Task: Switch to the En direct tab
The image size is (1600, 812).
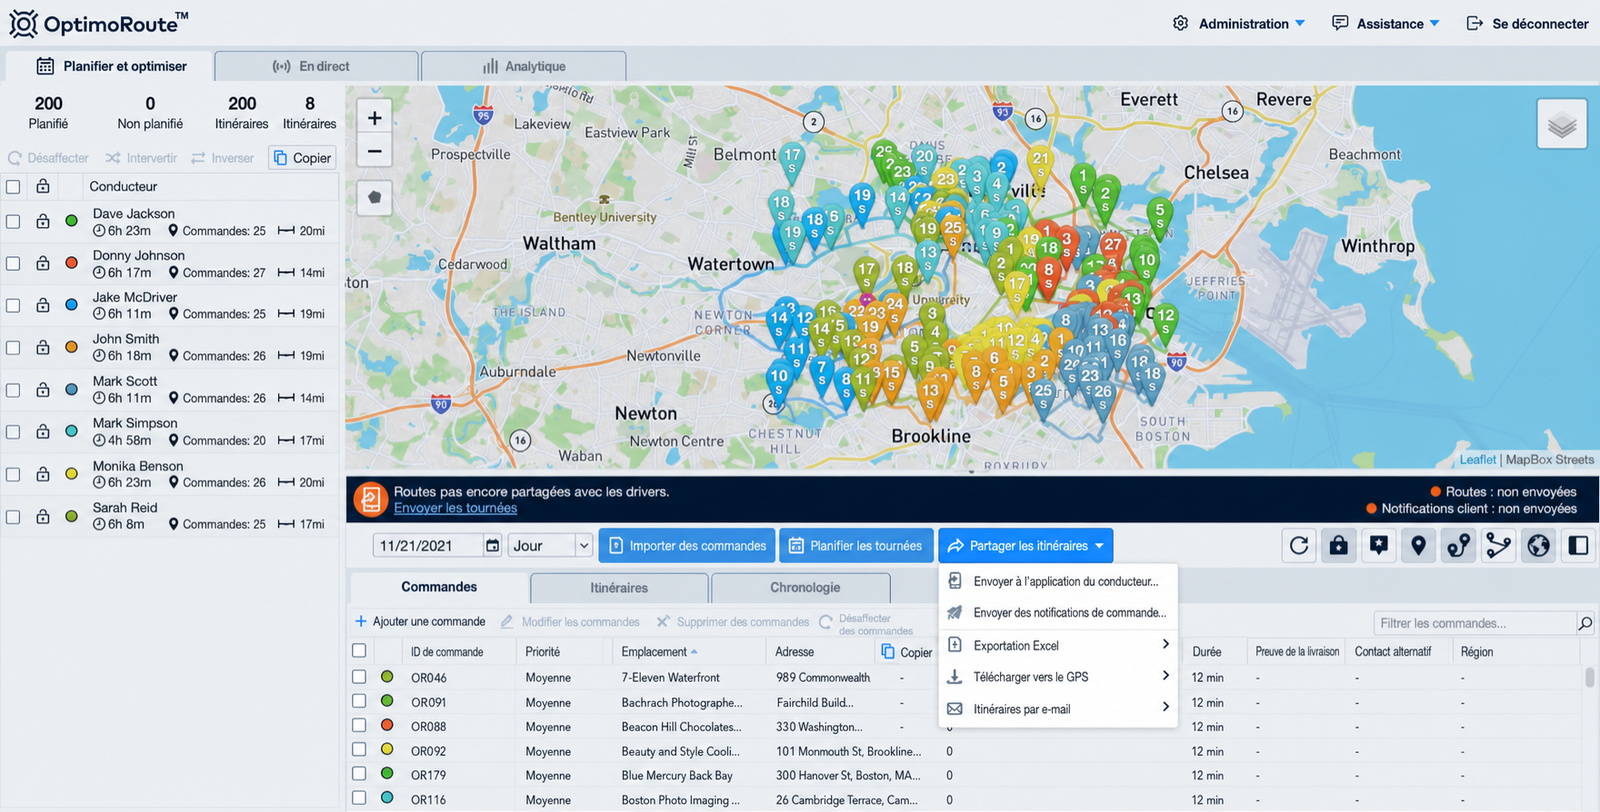Action: pos(316,66)
